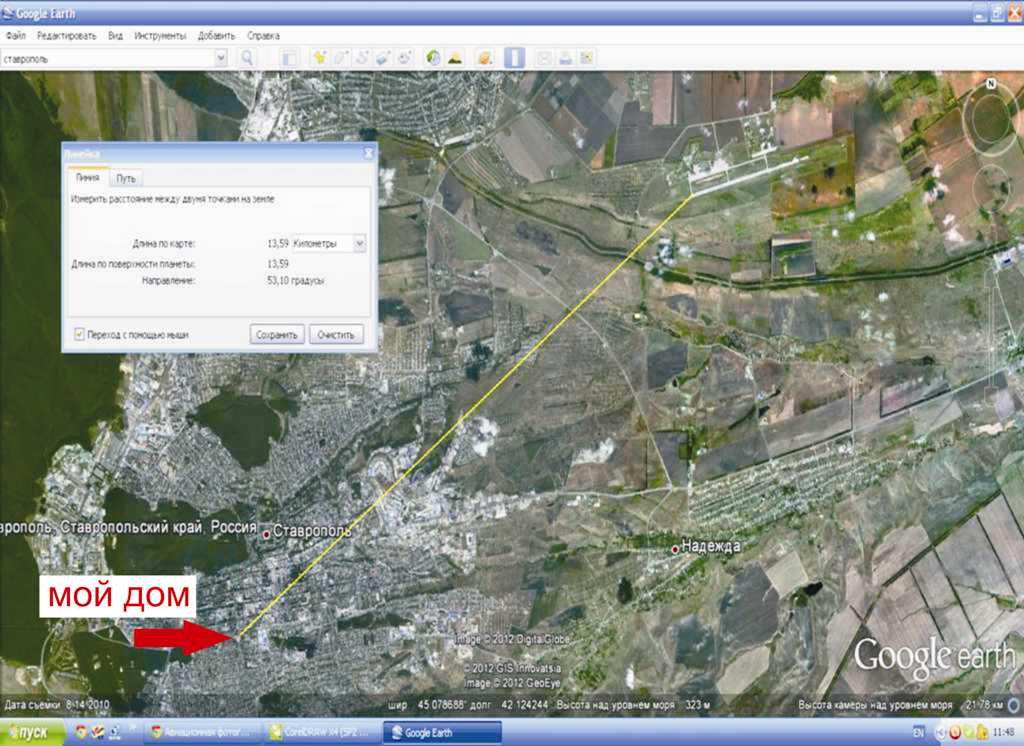Click the streaming status circle indicator
The width and height of the screenshot is (1024, 746).
[x=1014, y=705]
